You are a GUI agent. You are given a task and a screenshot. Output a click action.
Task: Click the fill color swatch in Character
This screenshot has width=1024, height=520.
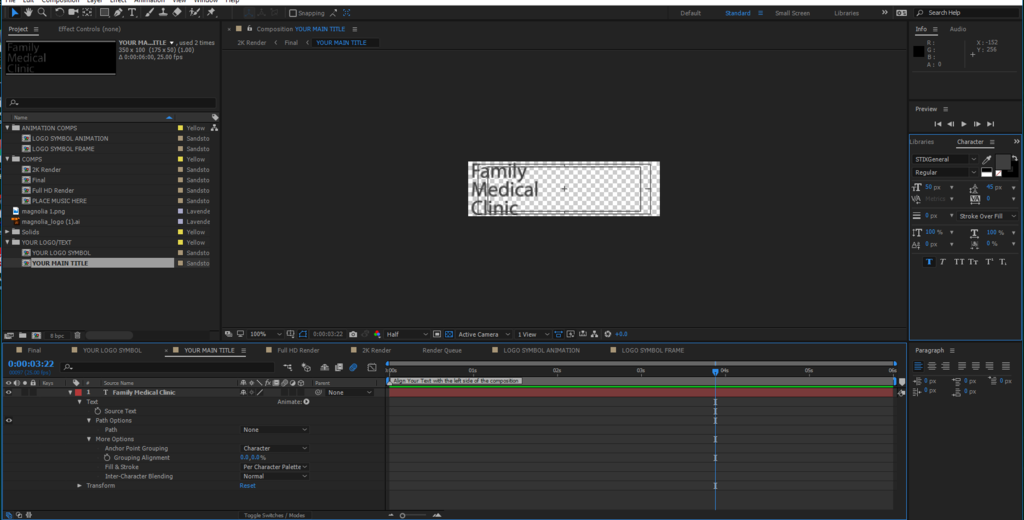point(1001,161)
